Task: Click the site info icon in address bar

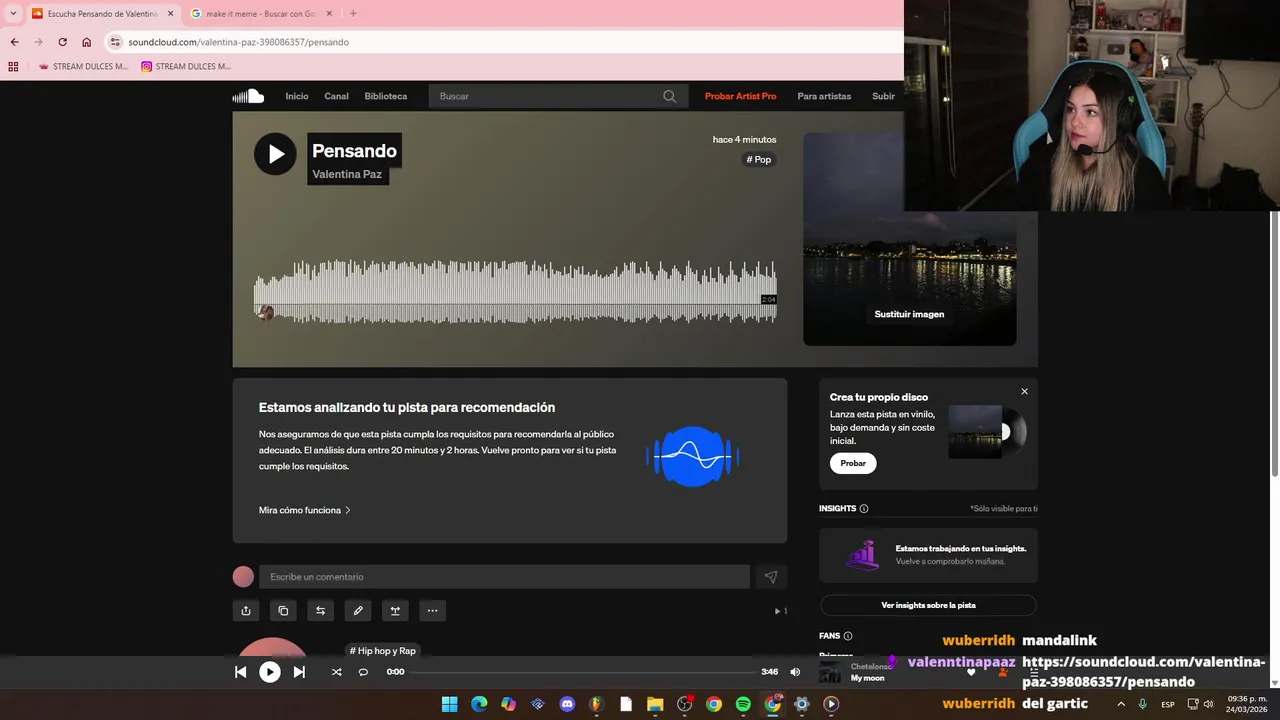Action: 115,42
